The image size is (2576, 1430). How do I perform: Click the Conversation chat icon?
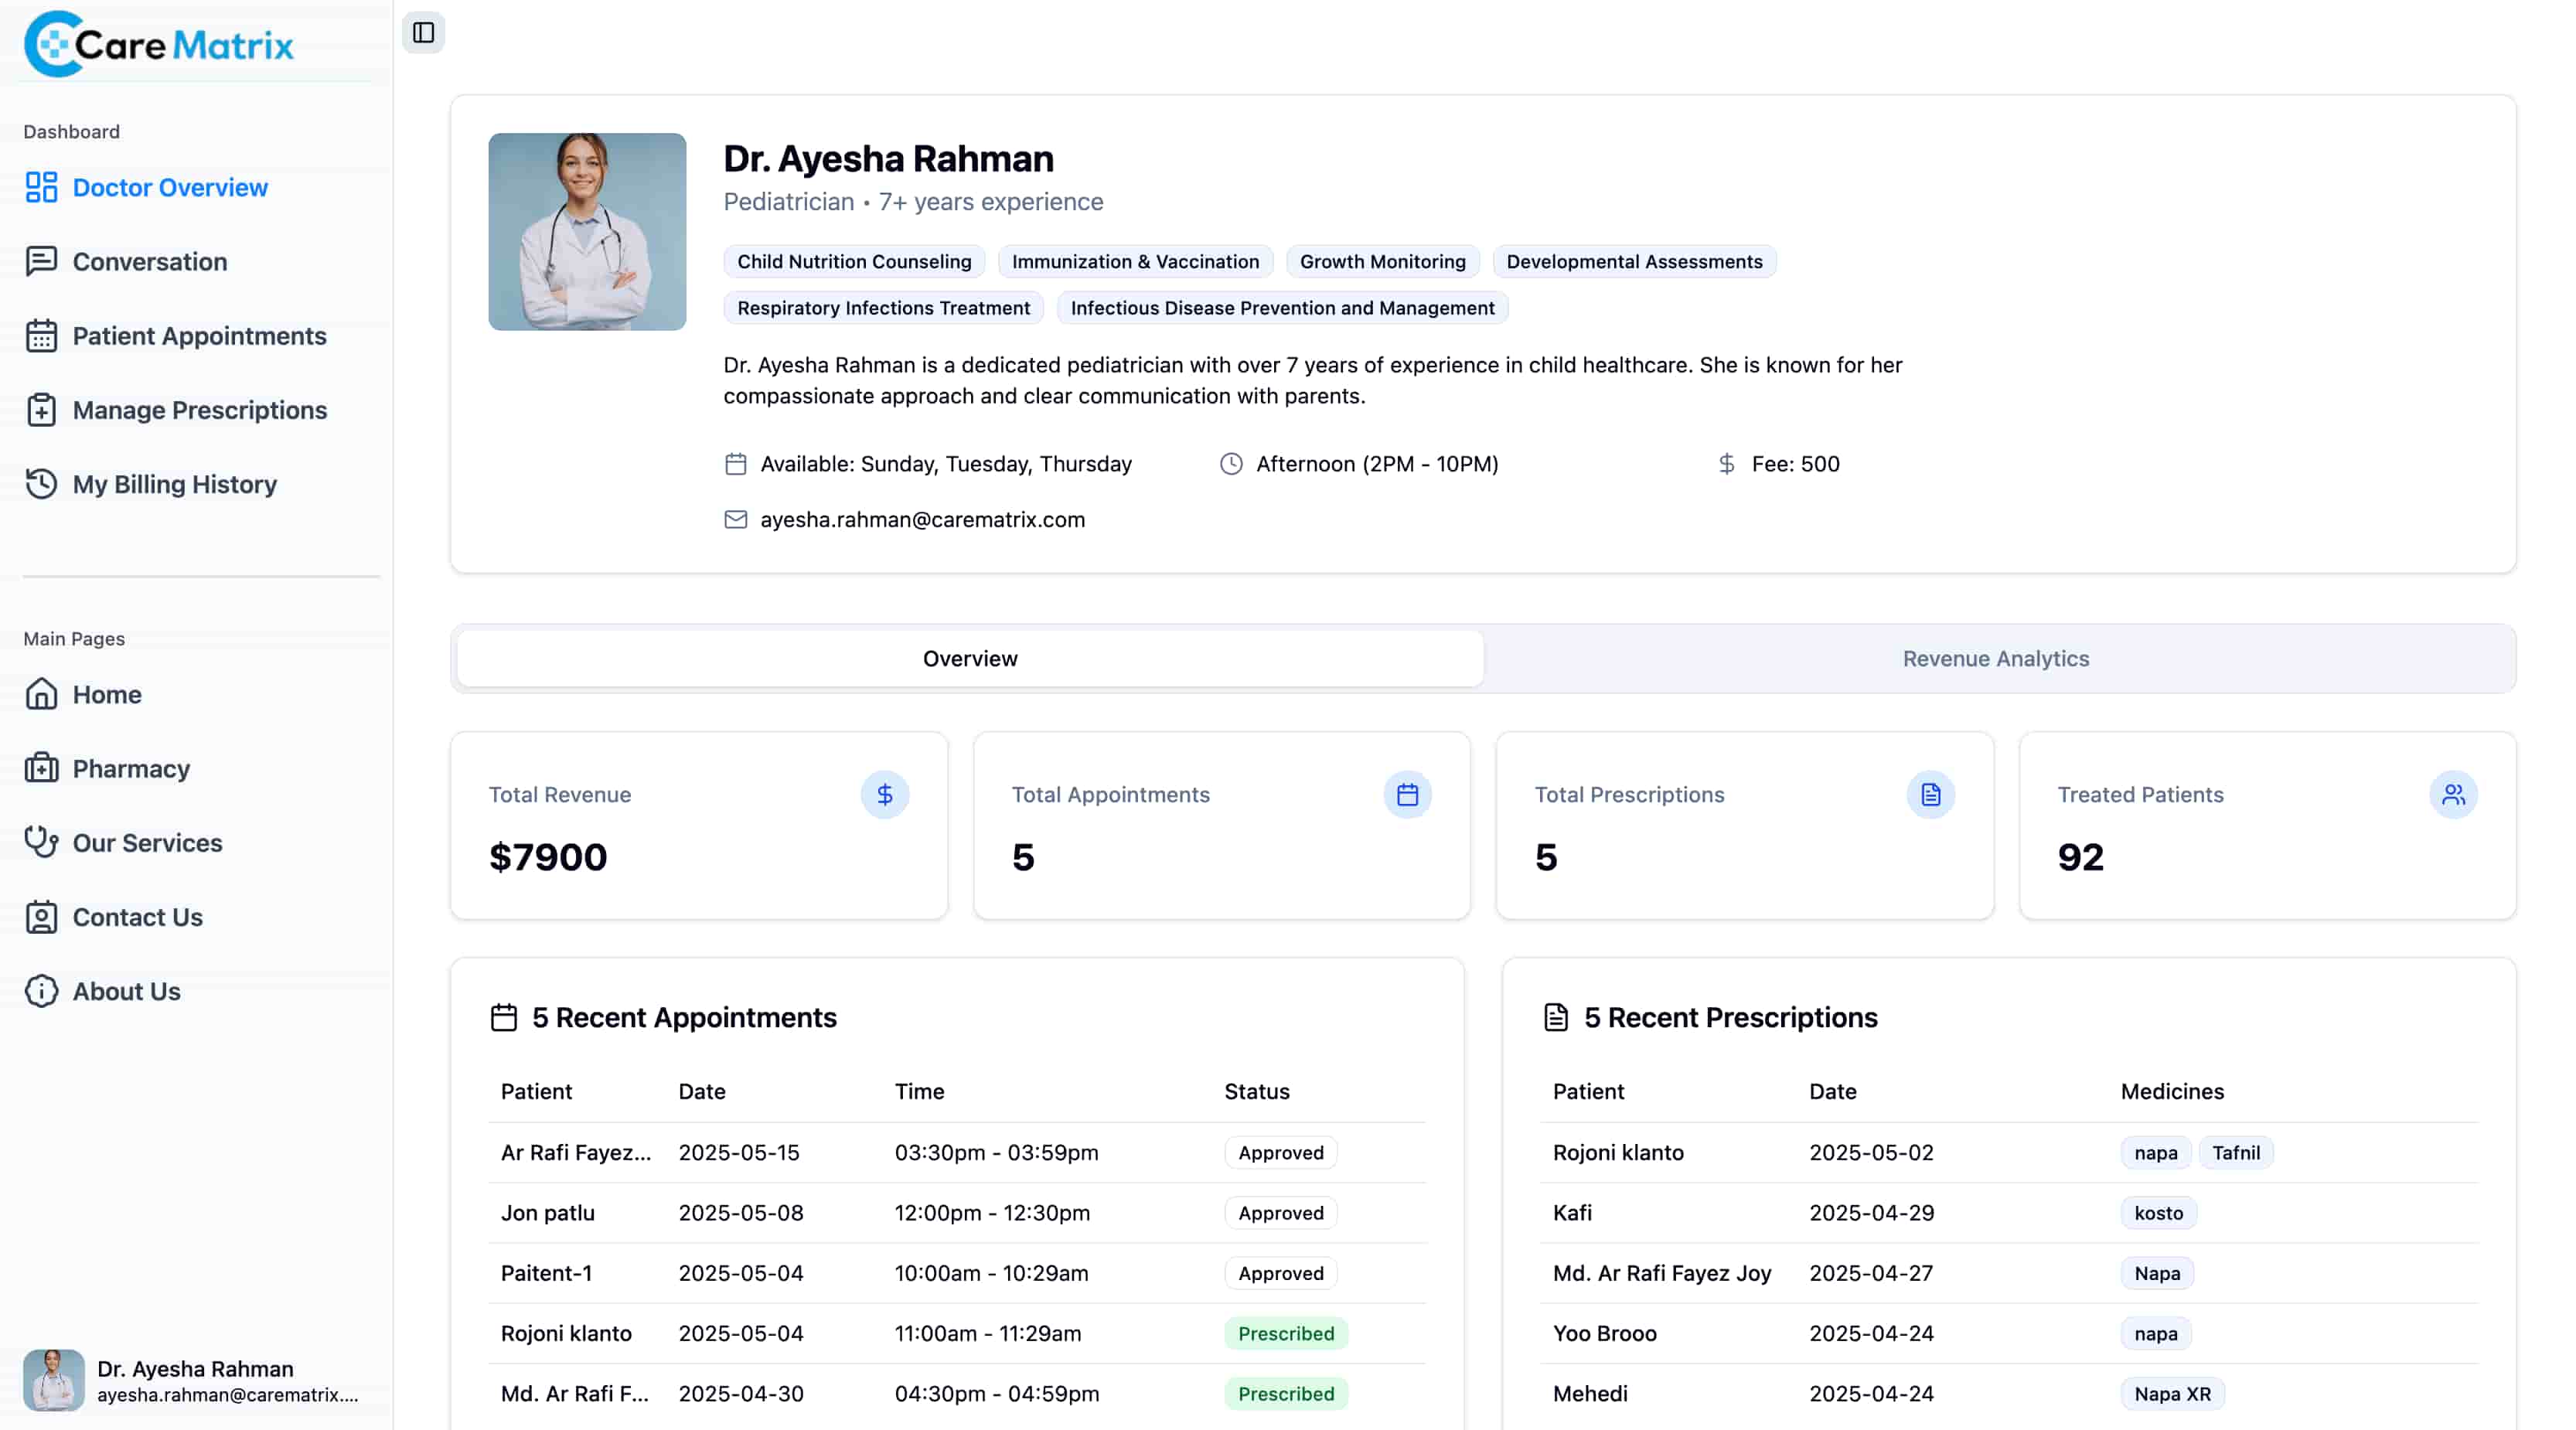(x=41, y=261)
